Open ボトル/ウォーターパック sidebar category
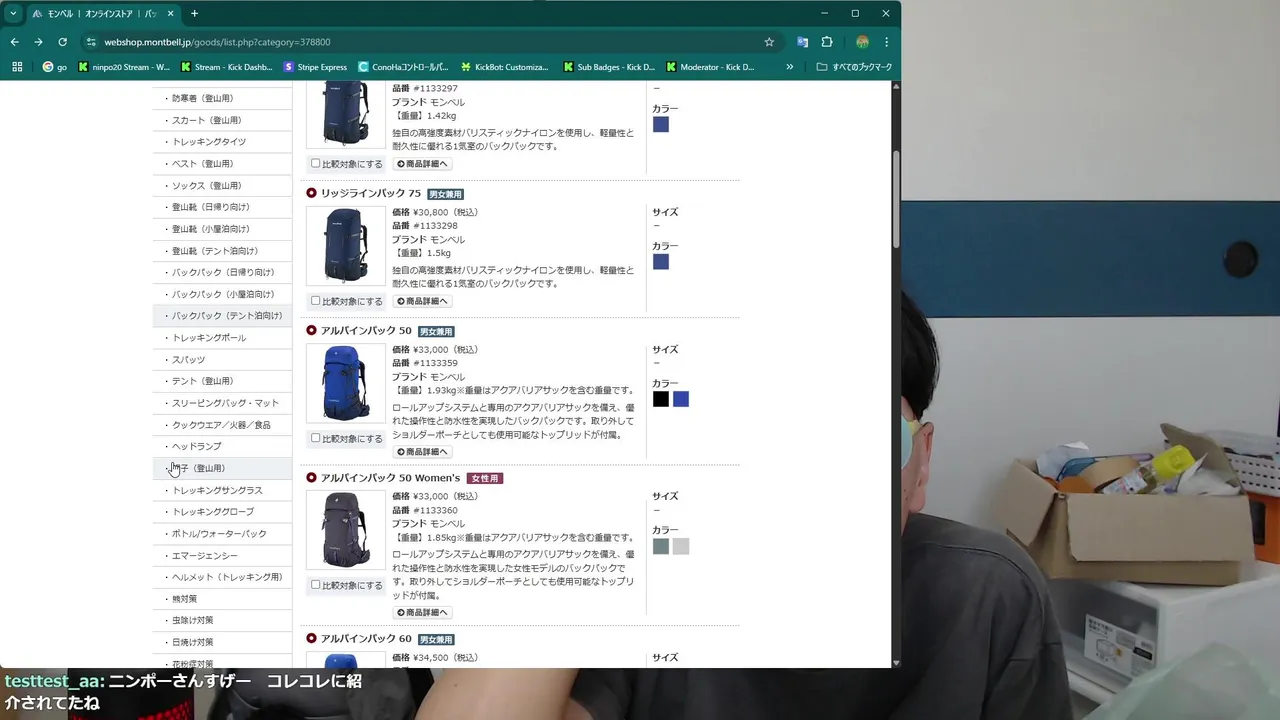The height and width of the screenshot is (720, 1280). [220, 533]
